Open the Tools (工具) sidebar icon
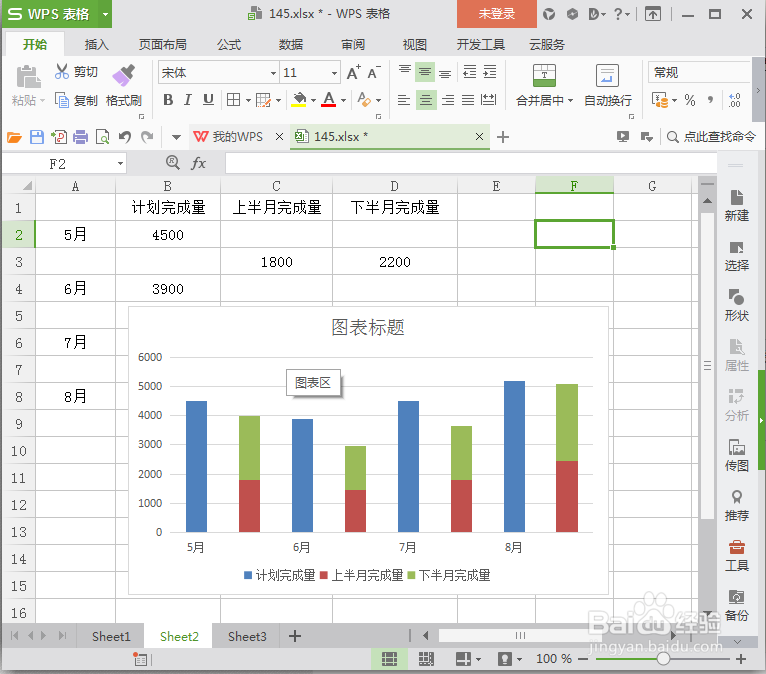The width and height of the screenshot is (766, 674). click(x=736, y=547)
